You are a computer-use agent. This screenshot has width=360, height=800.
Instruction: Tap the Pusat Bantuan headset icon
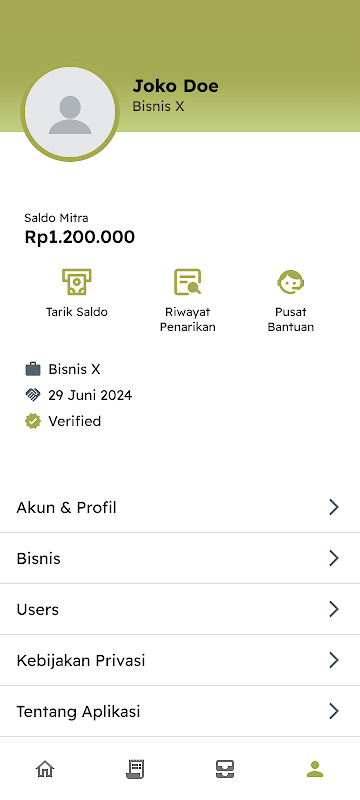[291, 282]
